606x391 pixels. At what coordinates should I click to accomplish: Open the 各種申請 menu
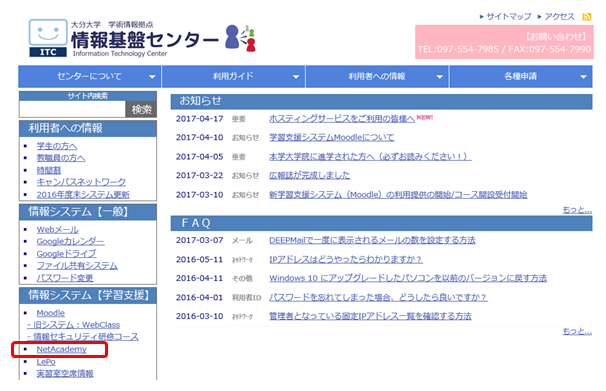point(521,76)
